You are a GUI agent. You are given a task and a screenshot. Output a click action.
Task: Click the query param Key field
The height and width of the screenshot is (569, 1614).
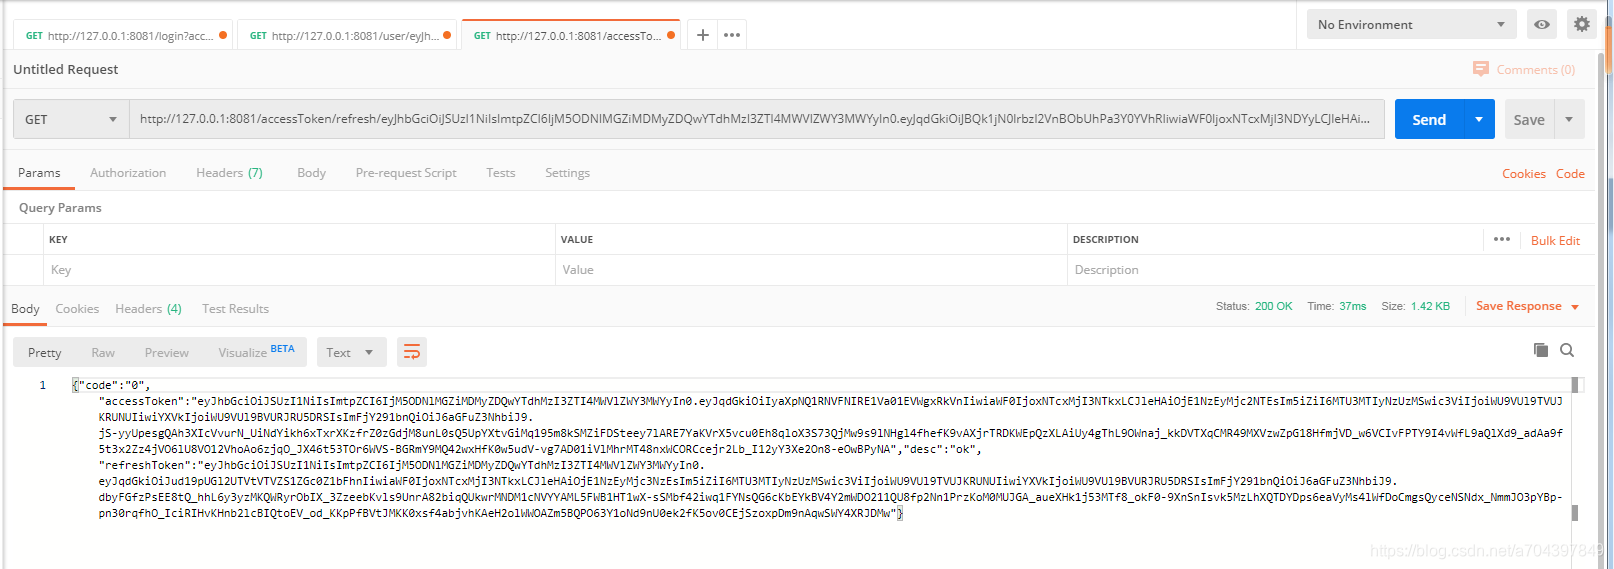tap(299, 270)
